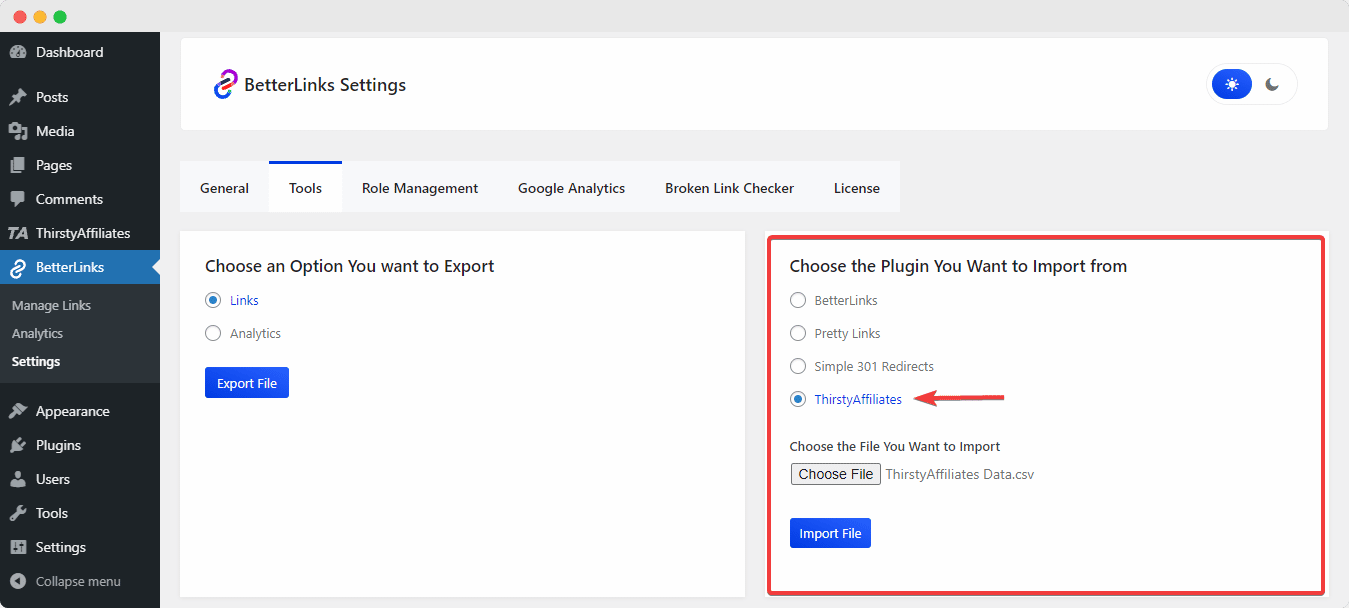The width and height of the screenshot is (1349, 608).
Task: Click the Choose File button
Action: (x=836, y=474)
